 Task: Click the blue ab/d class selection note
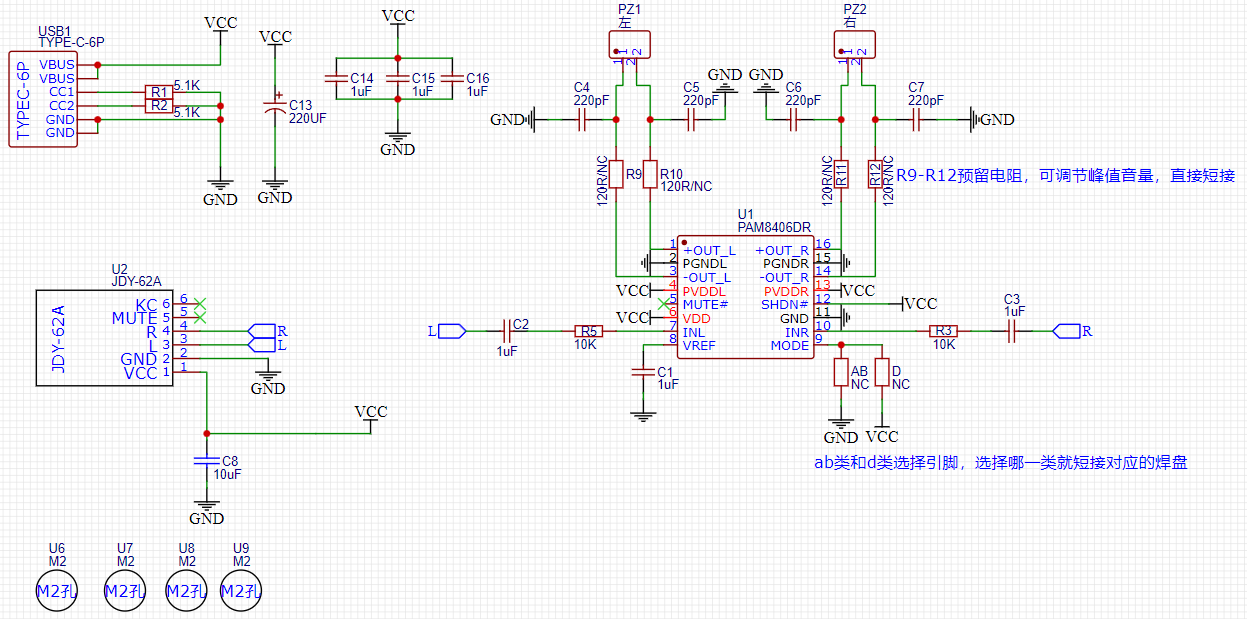coord(1000,462)
